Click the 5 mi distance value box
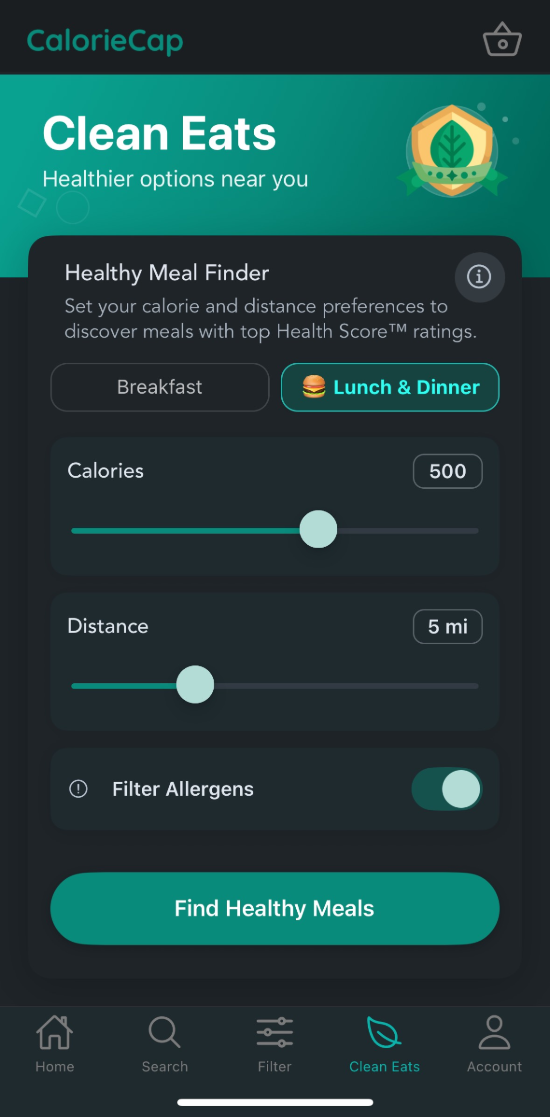 click(447, 626)
